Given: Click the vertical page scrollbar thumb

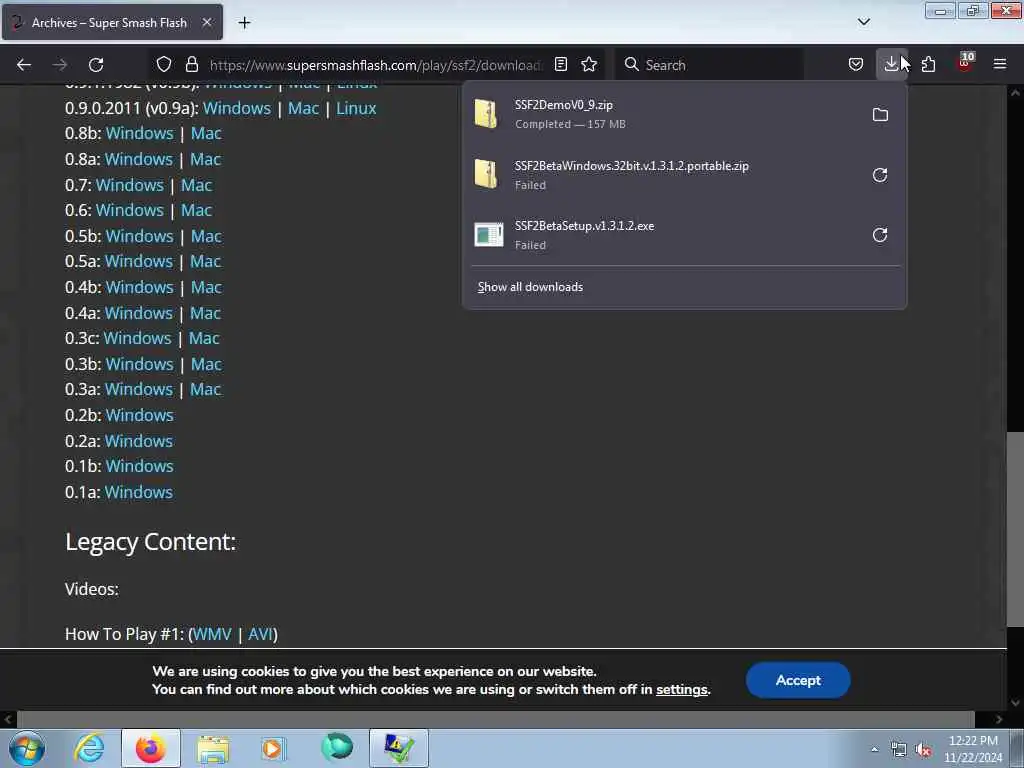Looking at the screenshot, I should (x=1015, y=529).
